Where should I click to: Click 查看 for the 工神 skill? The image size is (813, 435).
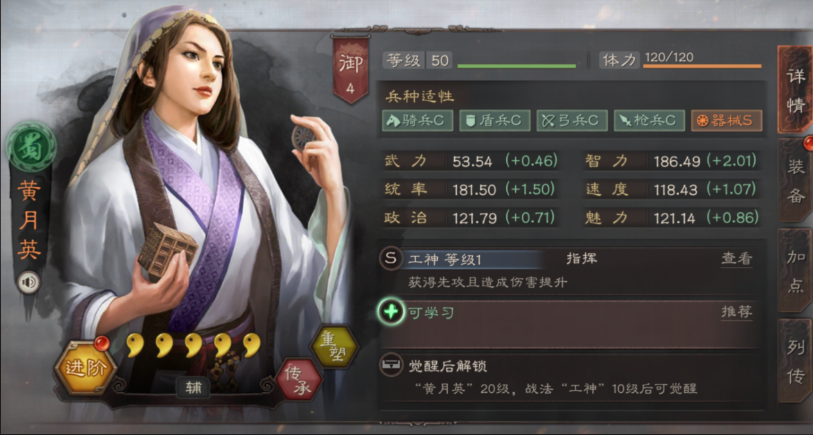click(736, 258)
